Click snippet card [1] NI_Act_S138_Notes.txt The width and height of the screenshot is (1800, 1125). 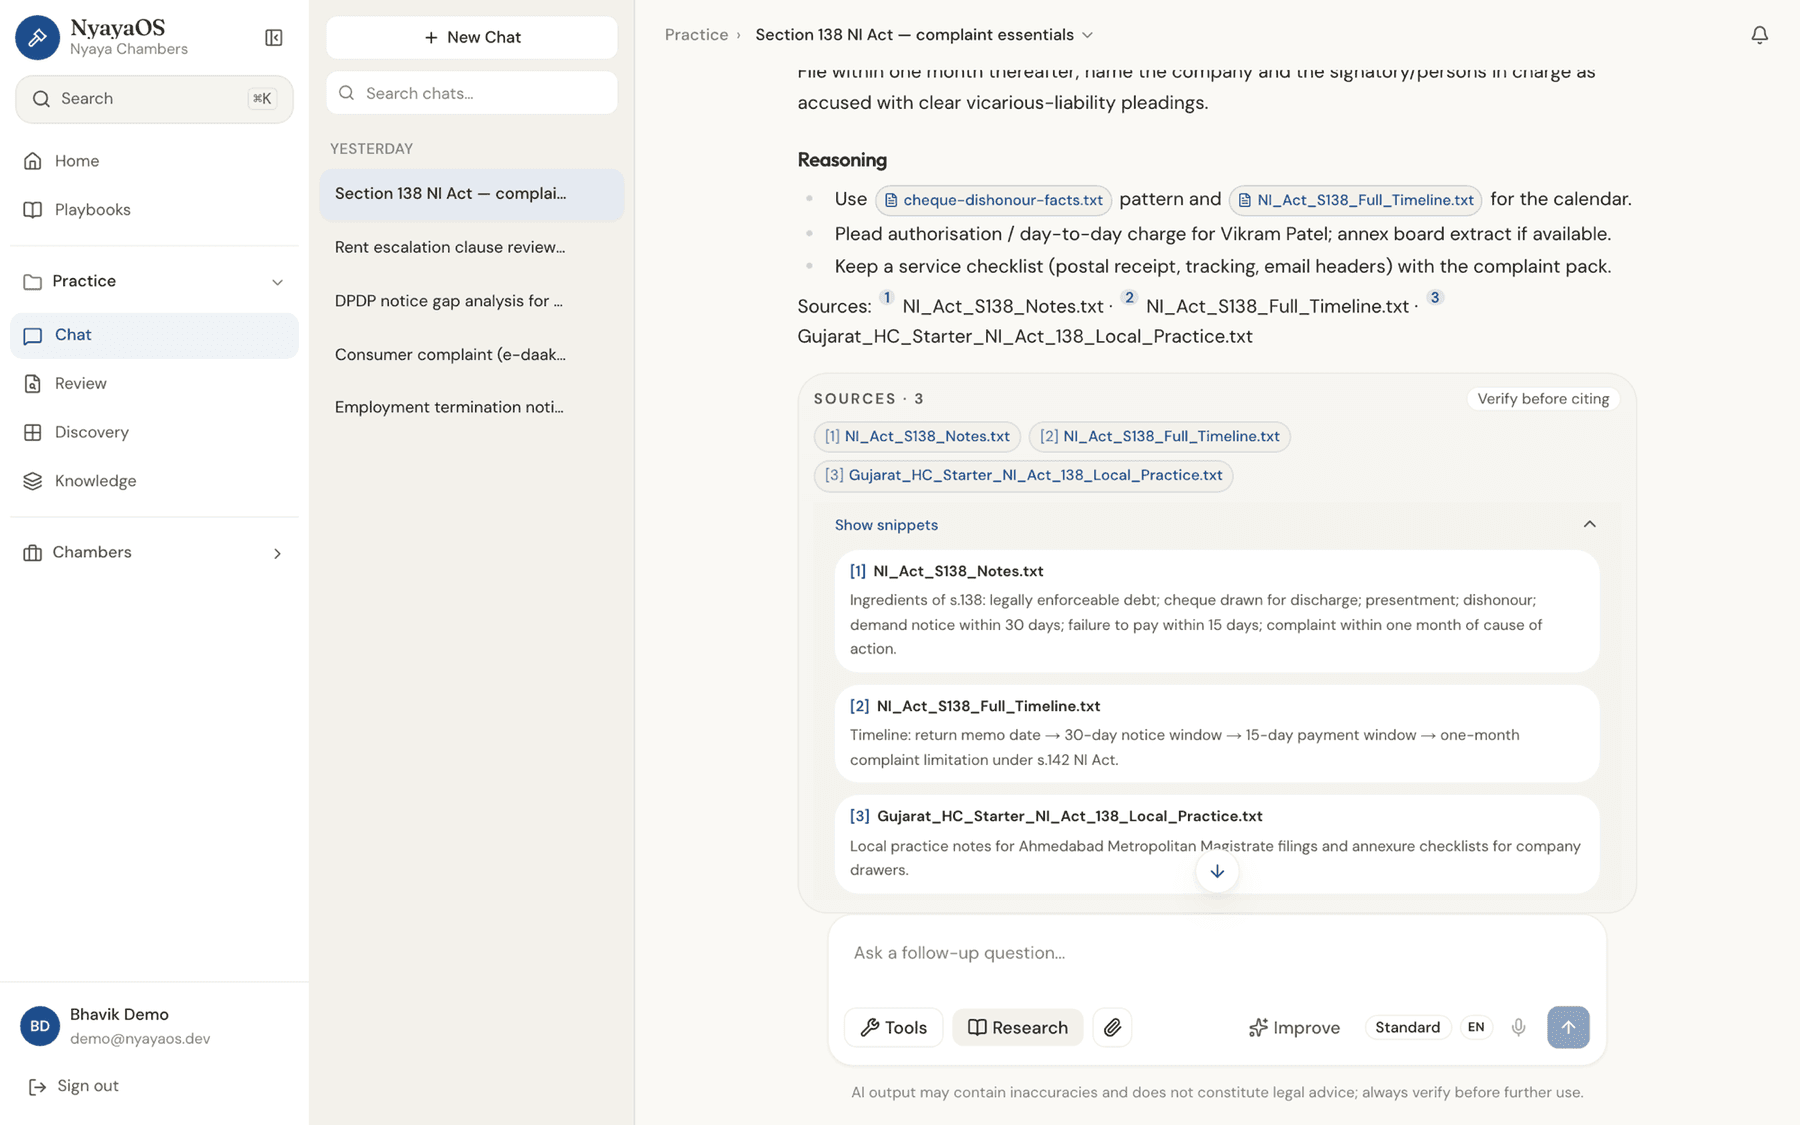pyautogui.click(x=1217, y=611)
